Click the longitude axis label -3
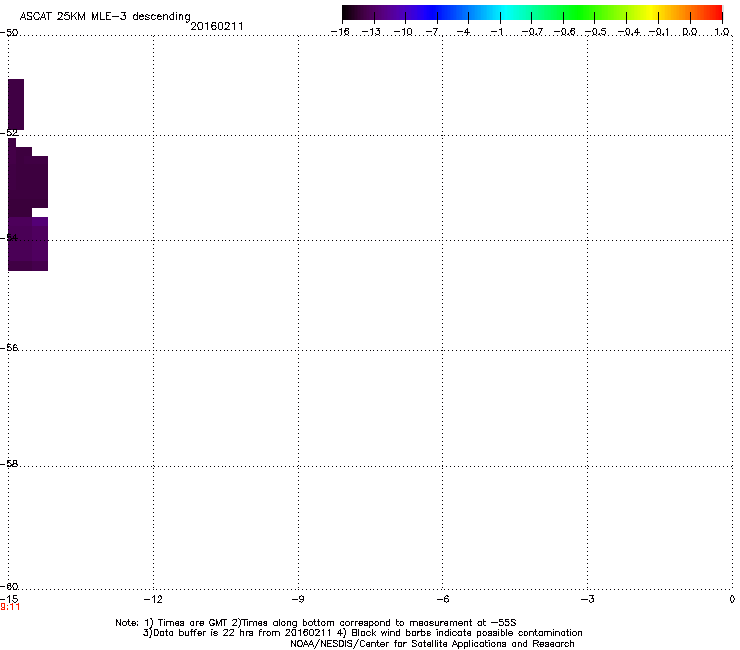The image size is (740, 650). pyautogui.click(x=587, y=599)
